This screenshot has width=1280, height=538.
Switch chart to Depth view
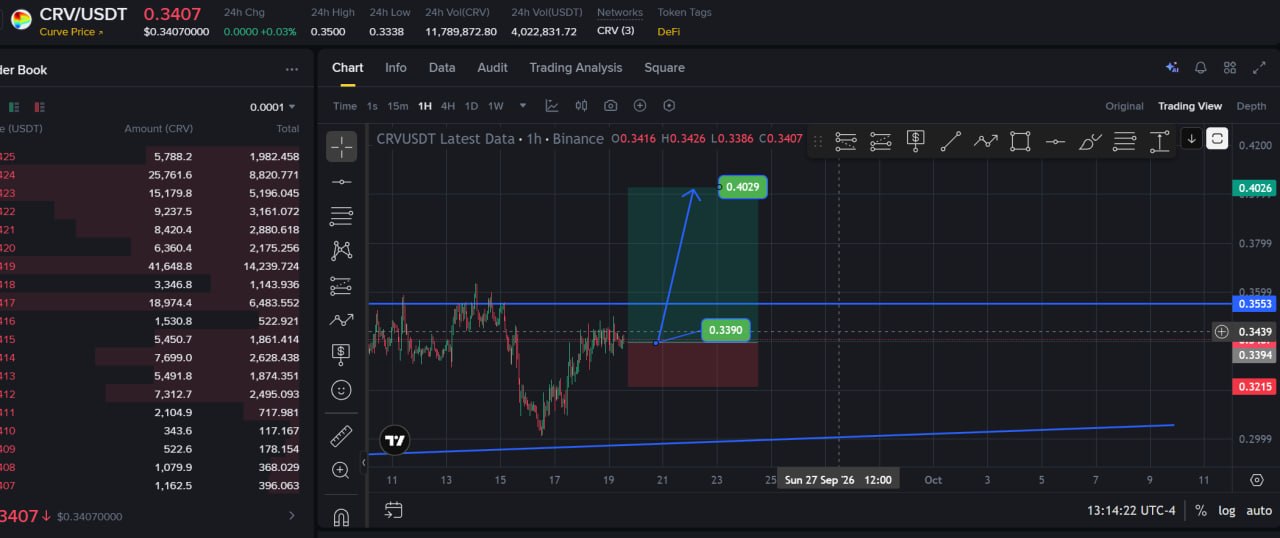[1251, 106]
